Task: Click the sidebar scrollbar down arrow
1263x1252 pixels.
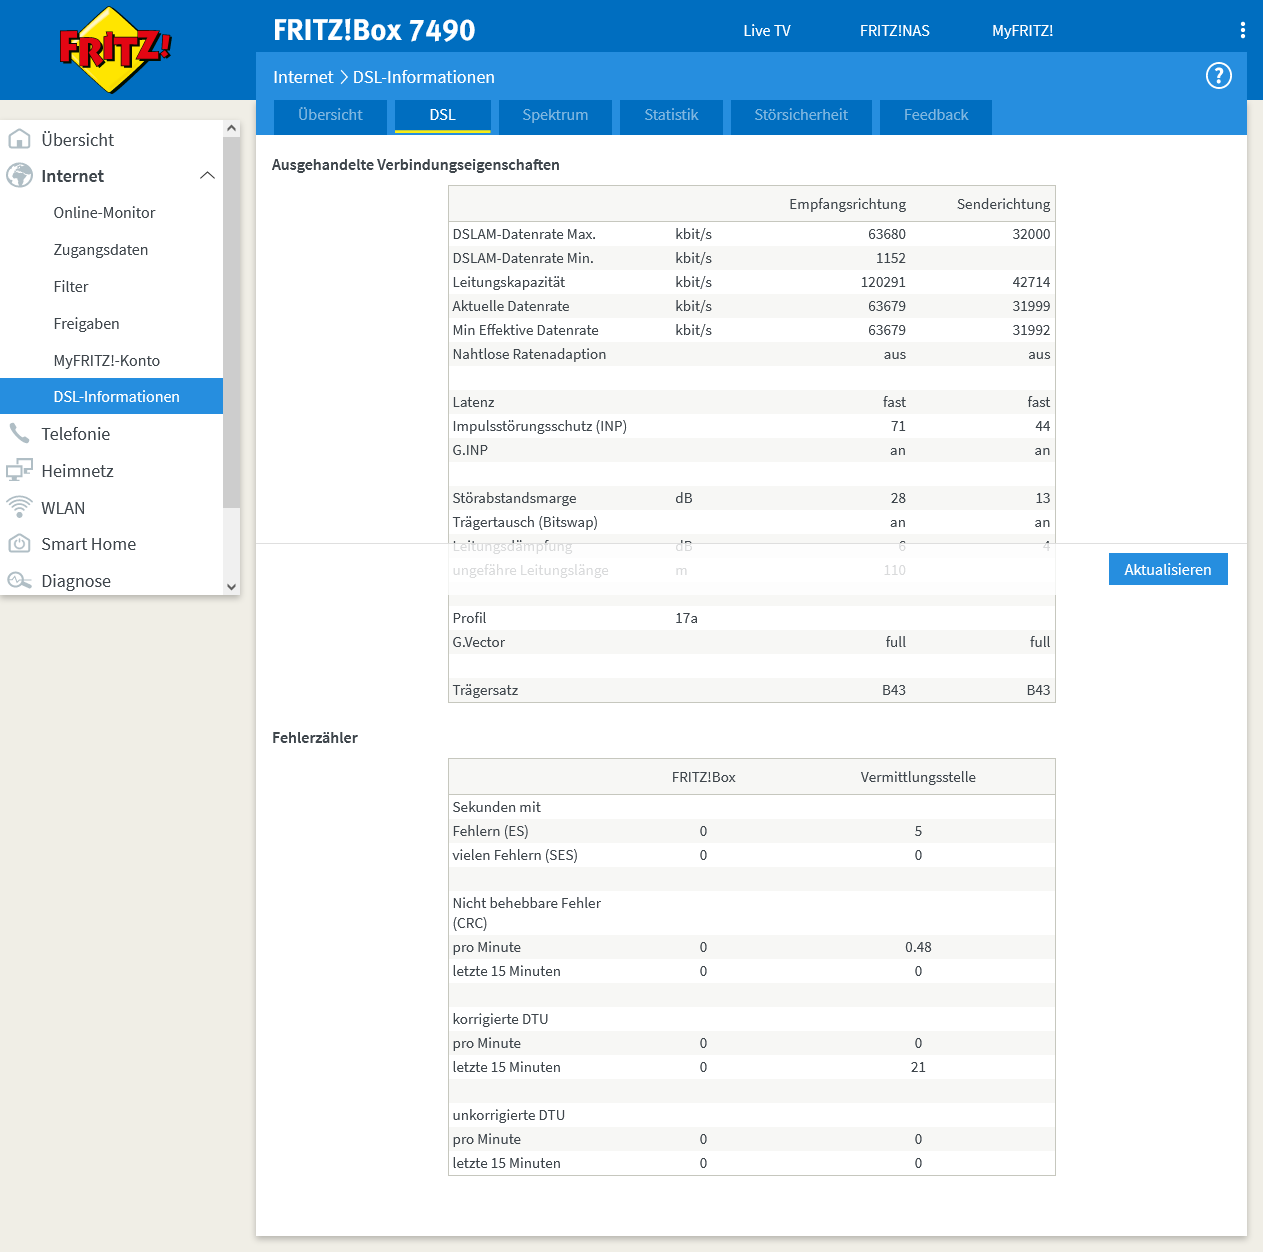Action: click(x=231, y=586)
